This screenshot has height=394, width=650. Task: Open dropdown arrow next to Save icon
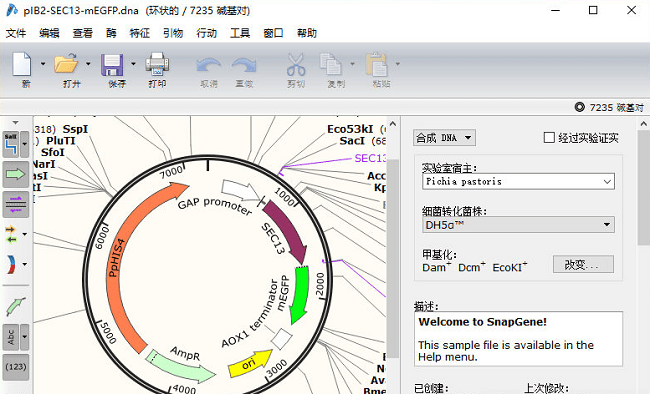tap(133, 64)
